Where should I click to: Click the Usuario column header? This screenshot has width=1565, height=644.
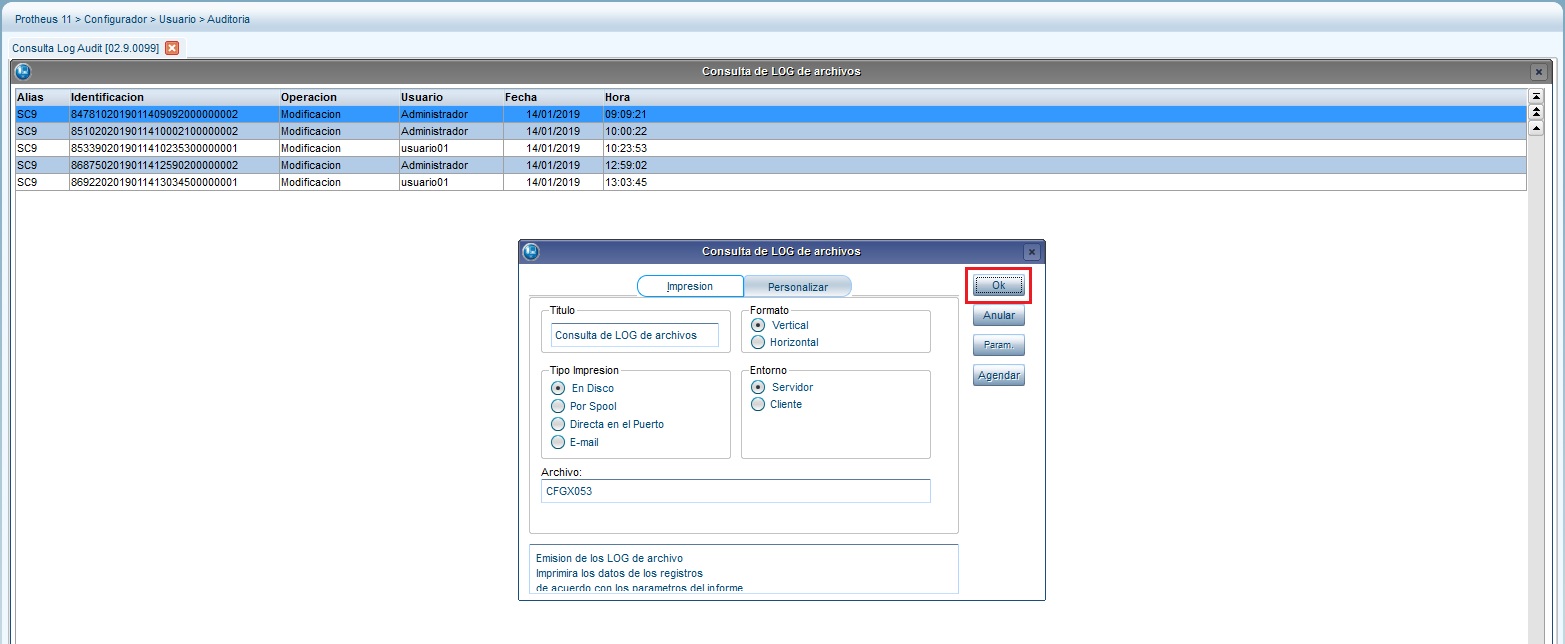pos(451,97)
